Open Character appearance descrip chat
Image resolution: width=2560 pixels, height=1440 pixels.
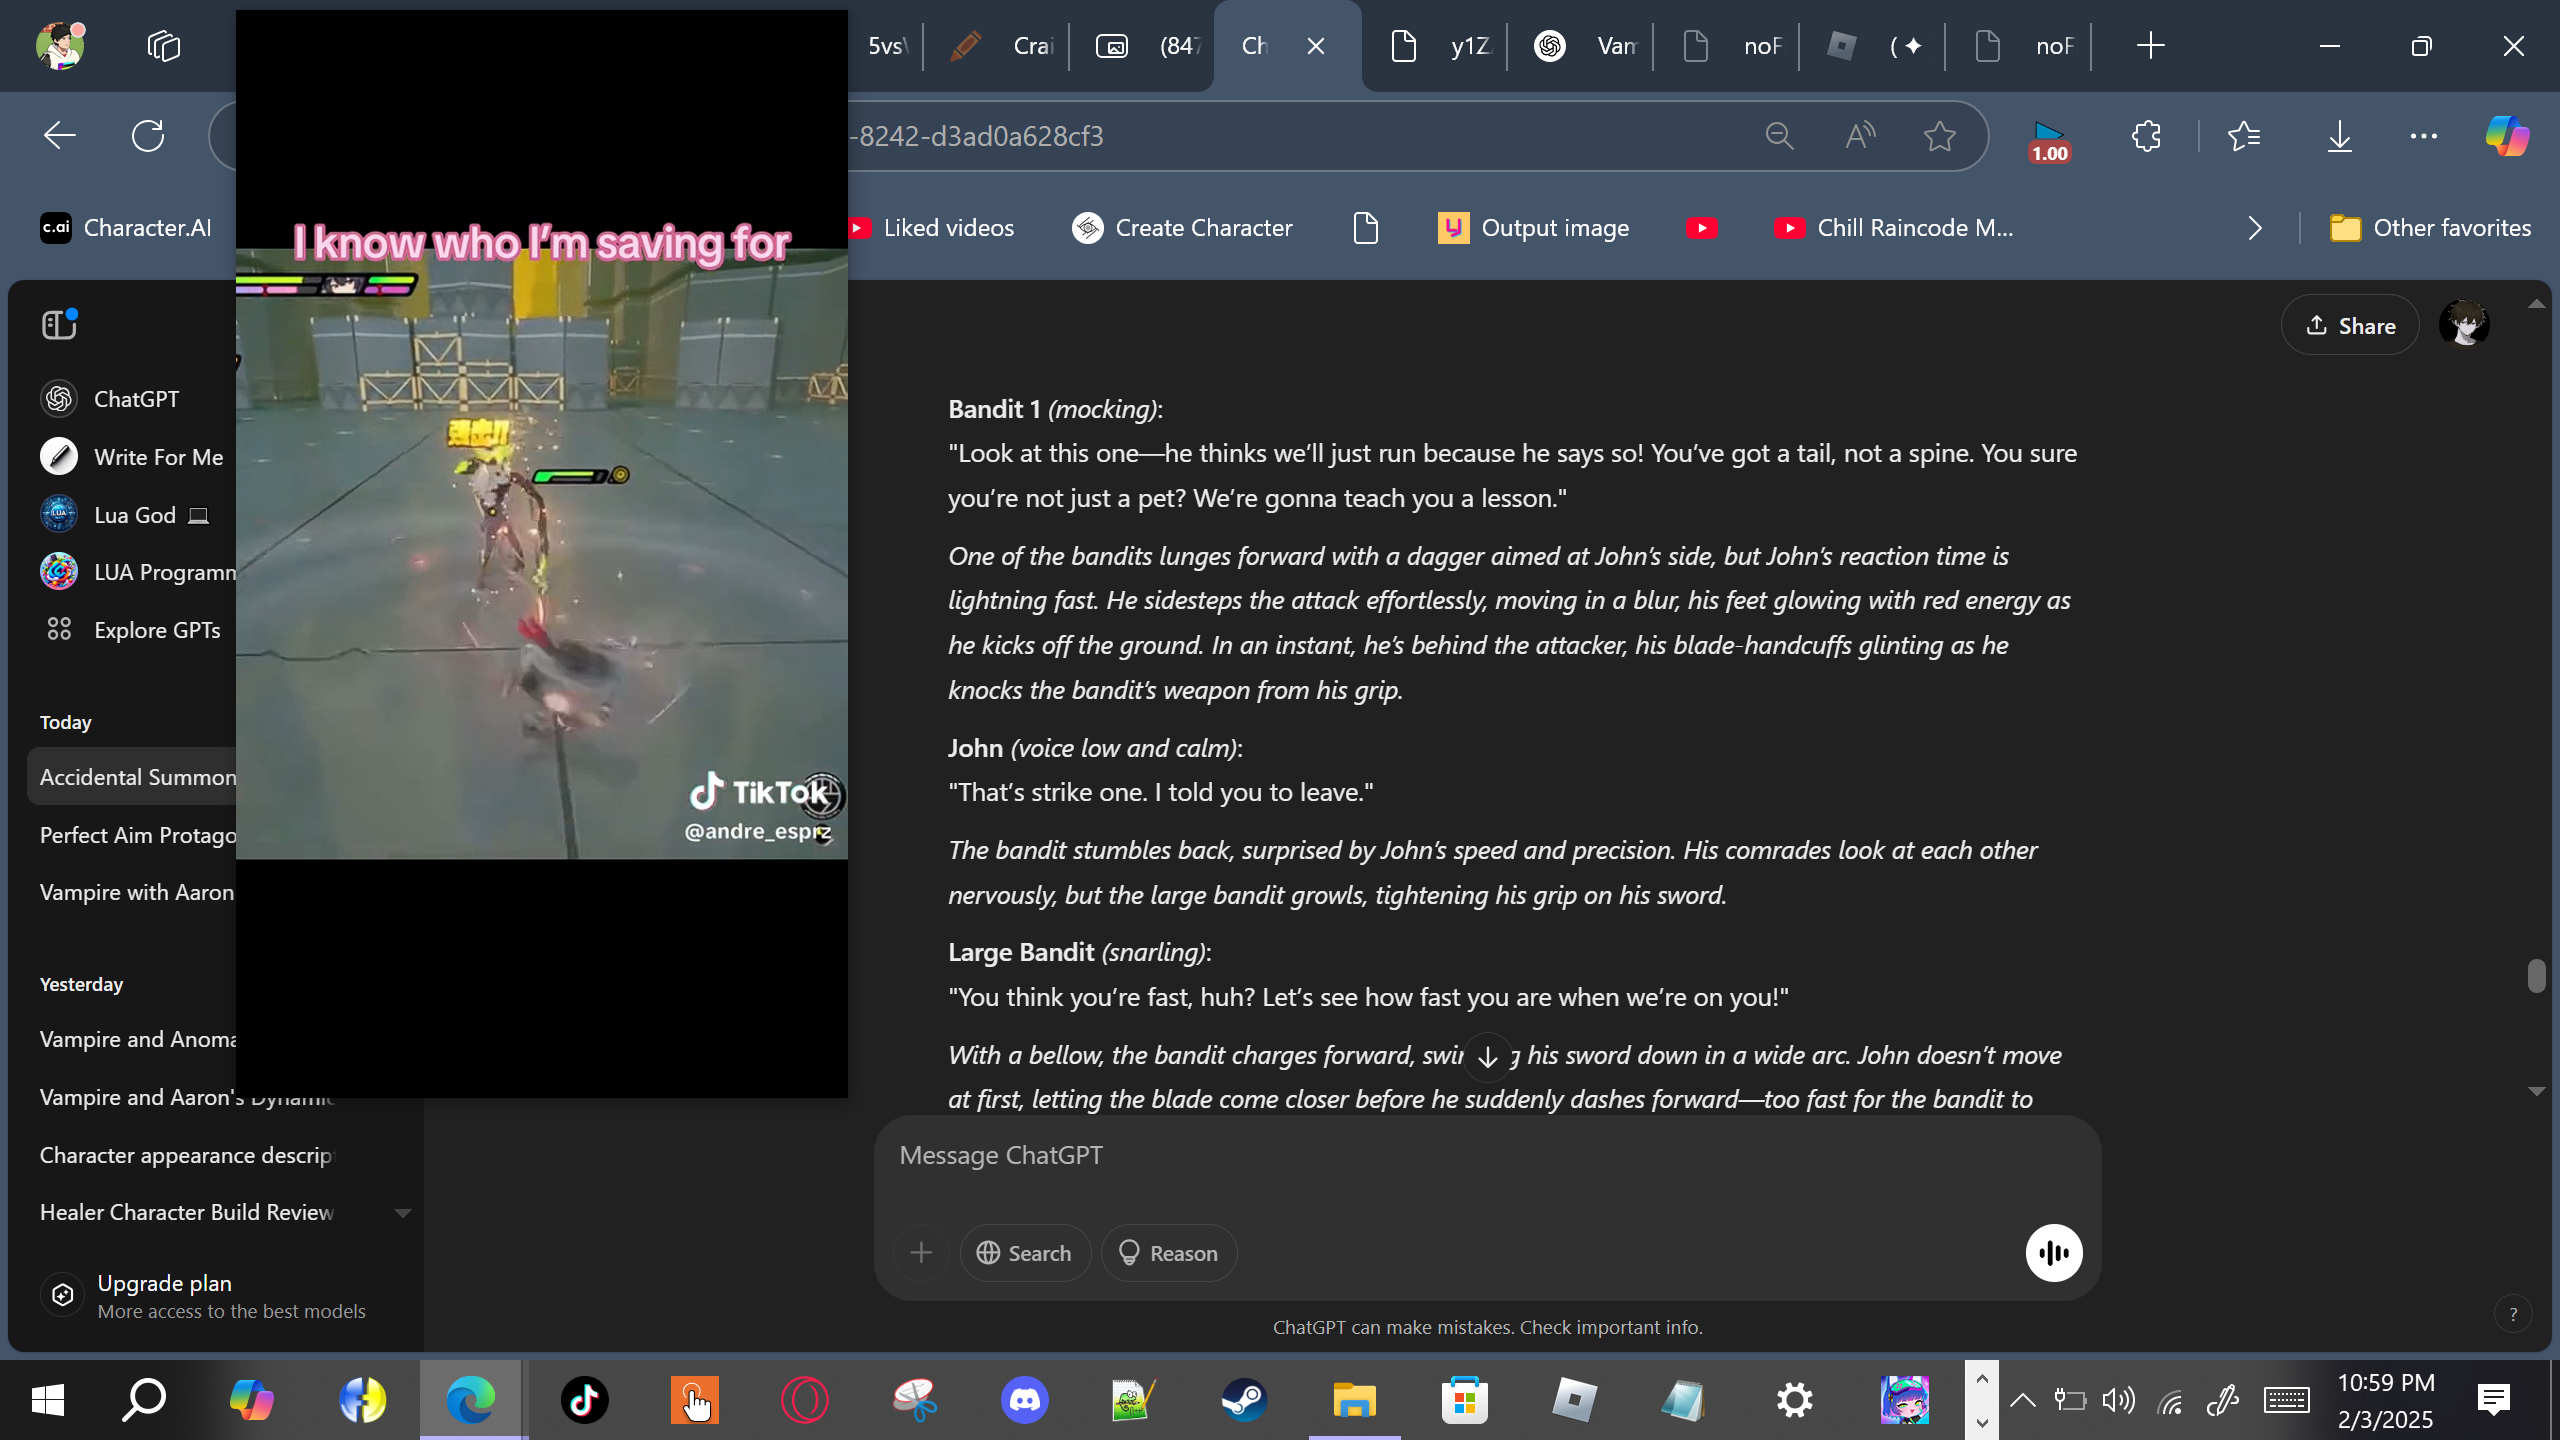click(186, 1155)
